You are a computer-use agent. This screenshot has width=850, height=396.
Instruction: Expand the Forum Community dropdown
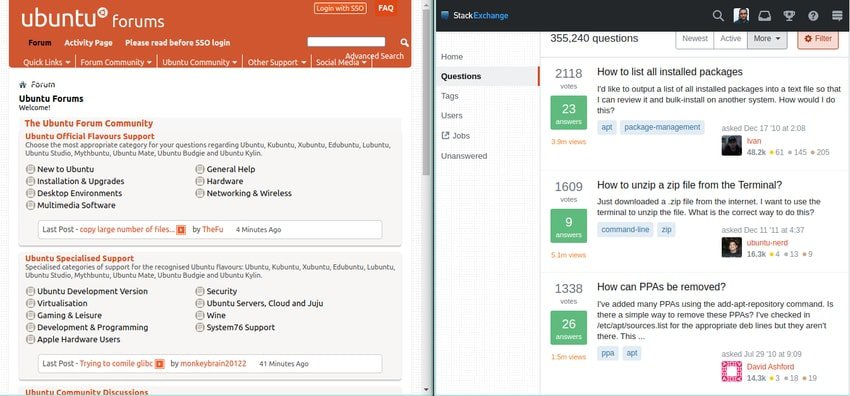click(x=116, y=62)
